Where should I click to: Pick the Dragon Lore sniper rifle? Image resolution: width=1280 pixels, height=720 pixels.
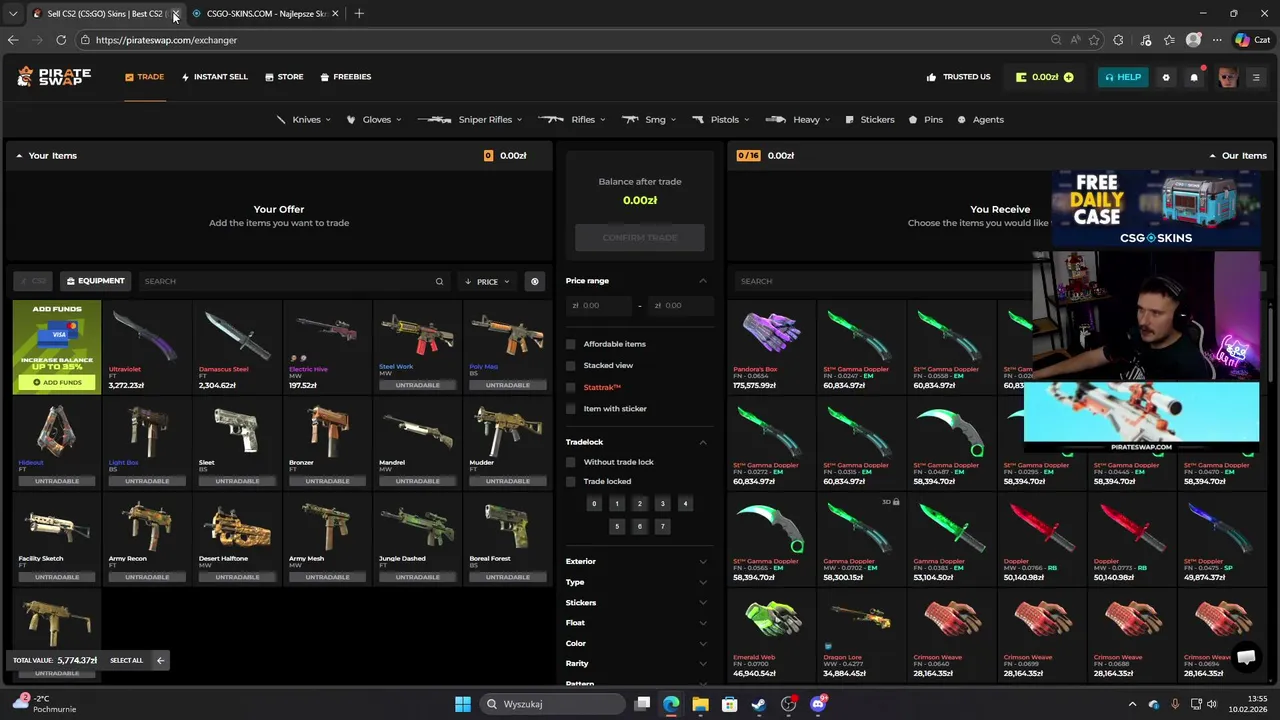click(x=861, y=636)
